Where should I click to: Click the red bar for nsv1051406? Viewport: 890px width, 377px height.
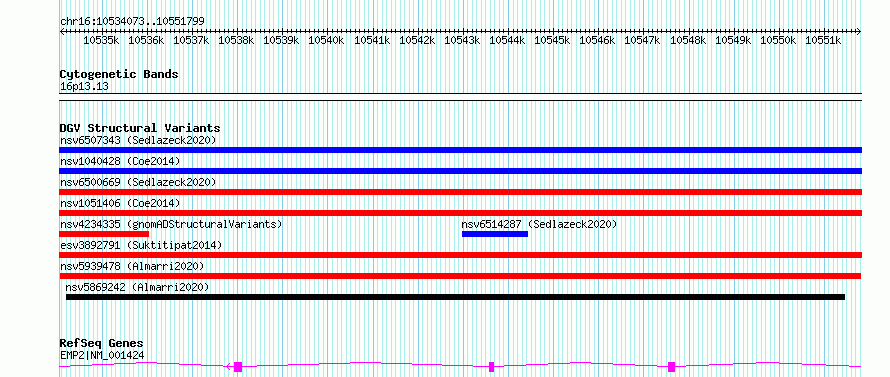click(x=460, y=213)
